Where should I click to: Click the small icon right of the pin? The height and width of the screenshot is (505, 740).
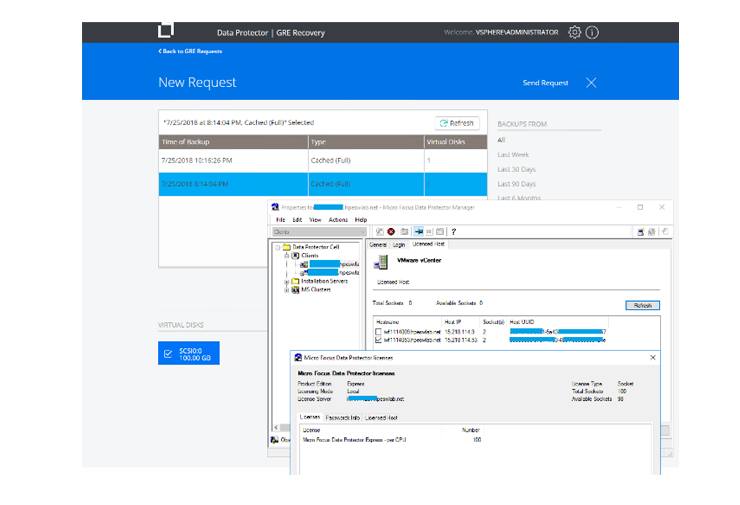429,232
